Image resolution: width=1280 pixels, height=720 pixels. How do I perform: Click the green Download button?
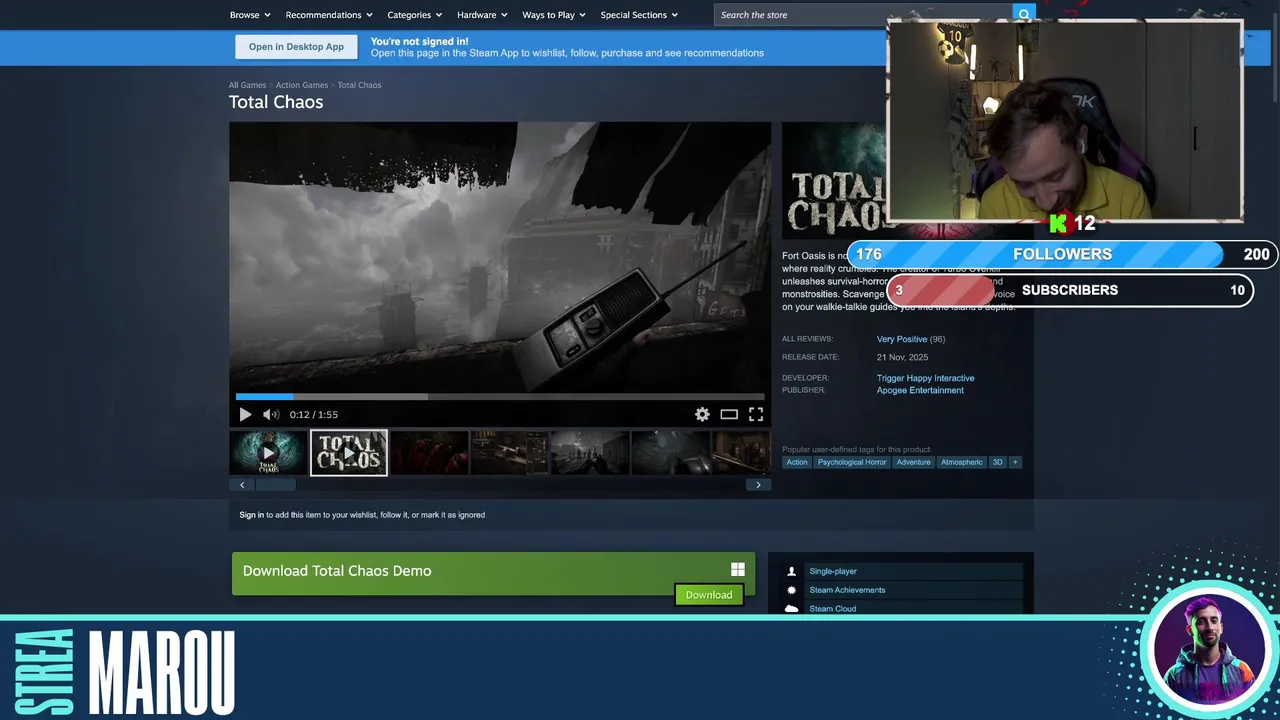tap(709, 595)
